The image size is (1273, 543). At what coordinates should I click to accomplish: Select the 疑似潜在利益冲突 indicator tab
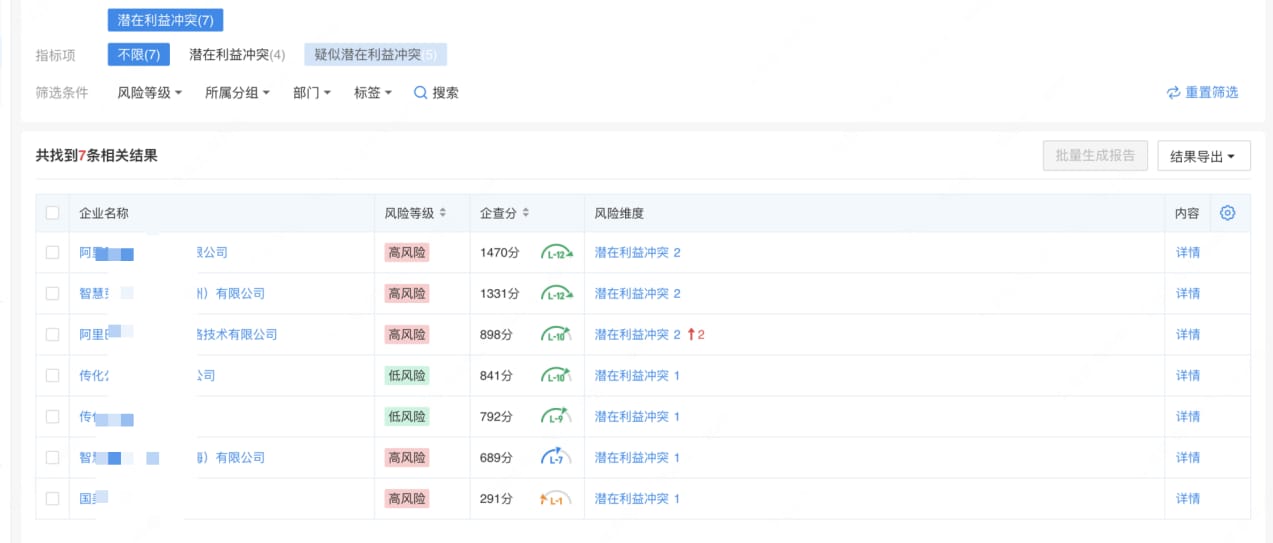pyautogui.click(x=375, y=55)
